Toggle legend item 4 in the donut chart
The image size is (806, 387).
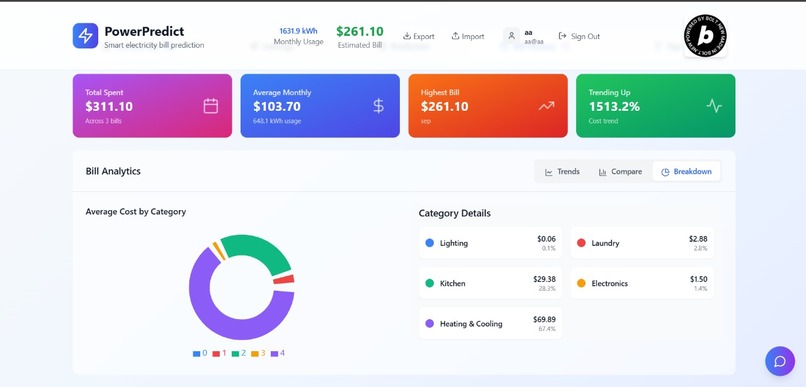coord(278,354)
